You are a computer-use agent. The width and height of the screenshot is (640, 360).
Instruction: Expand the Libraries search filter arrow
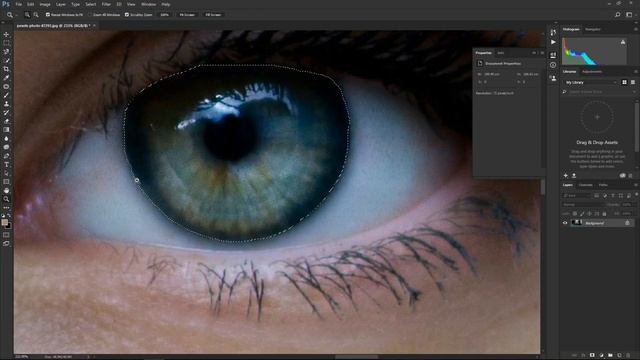click(634, 92)
